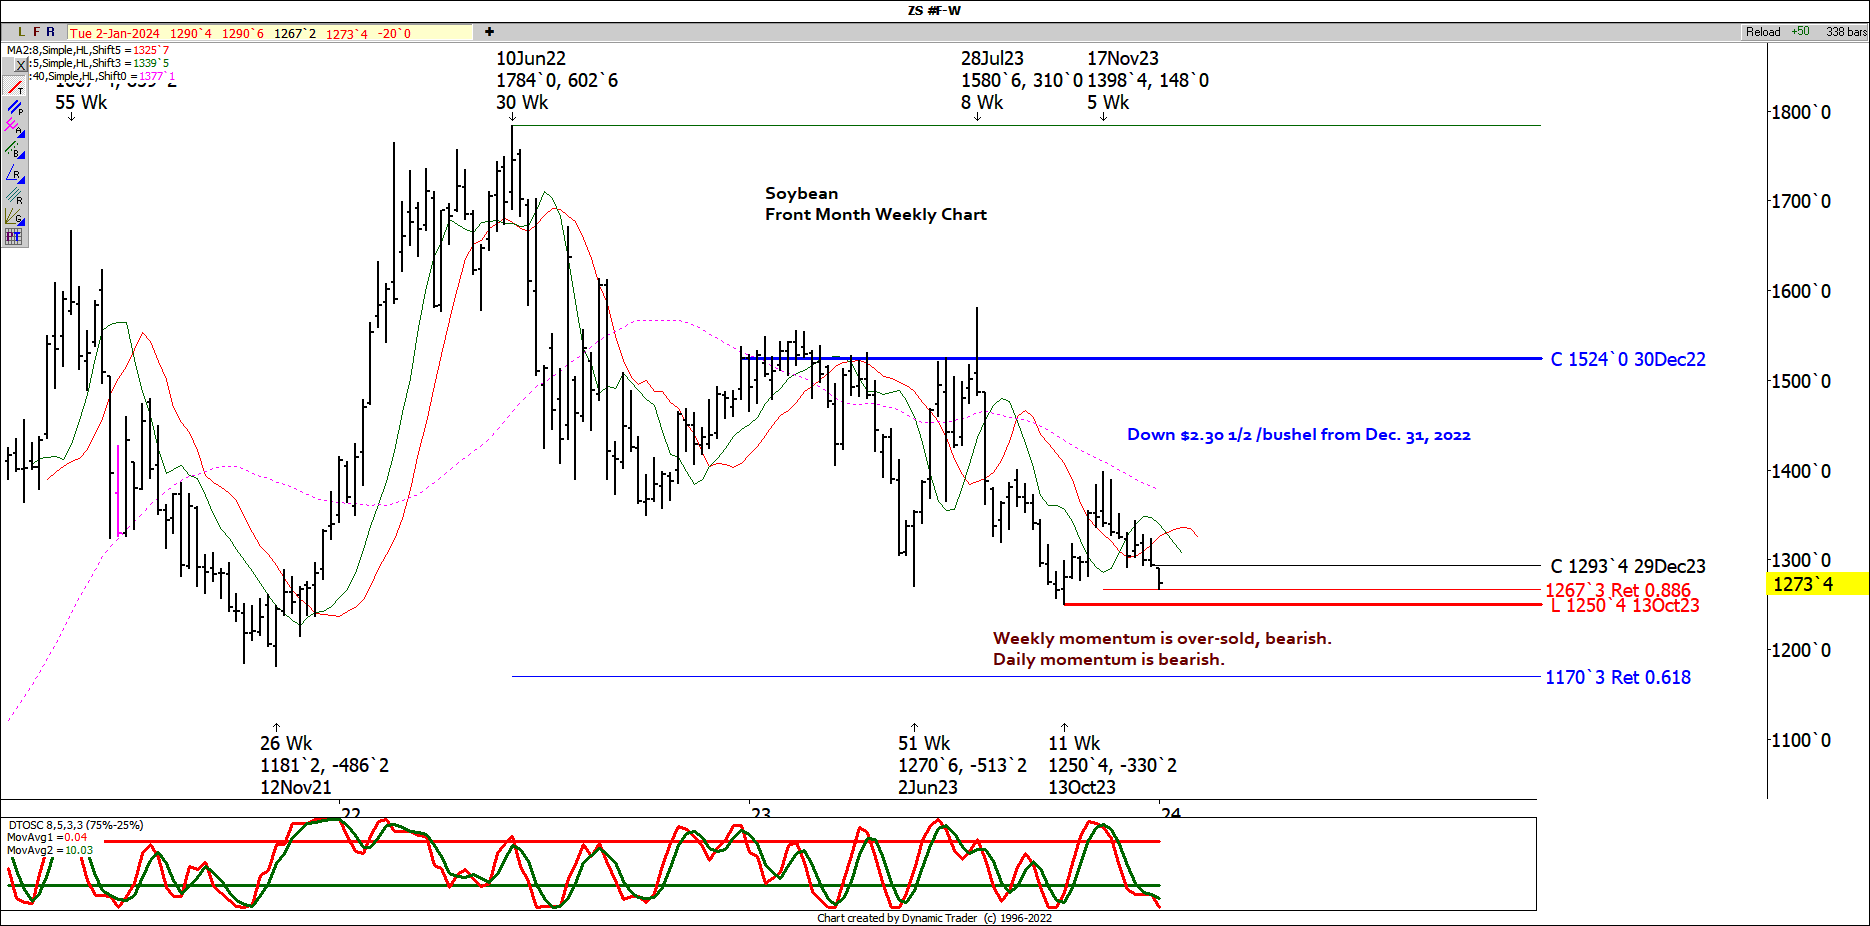Click the 12Nov21 1181`2 swing low label
The image size is (1870, 926).
324,765
